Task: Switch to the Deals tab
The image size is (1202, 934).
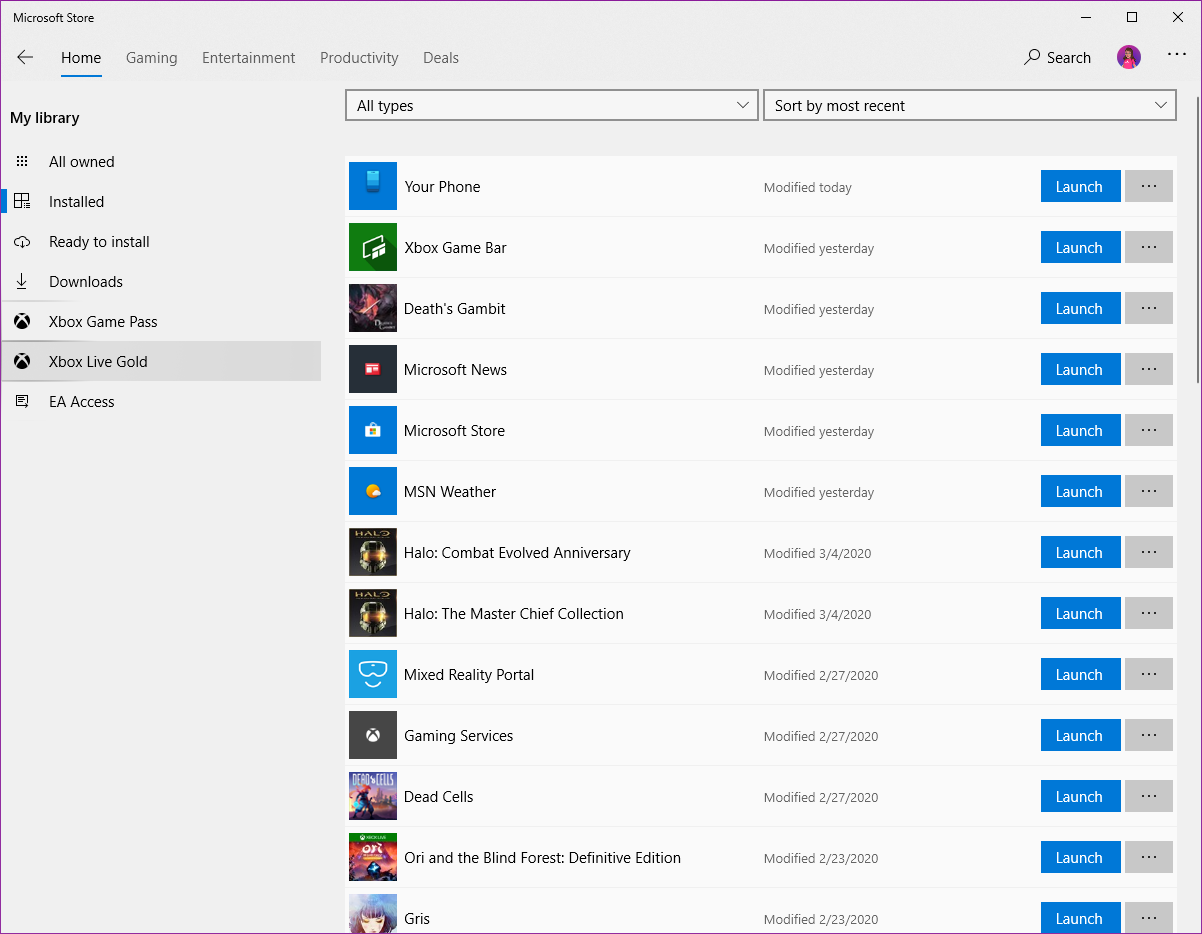Action: (441, 58)
